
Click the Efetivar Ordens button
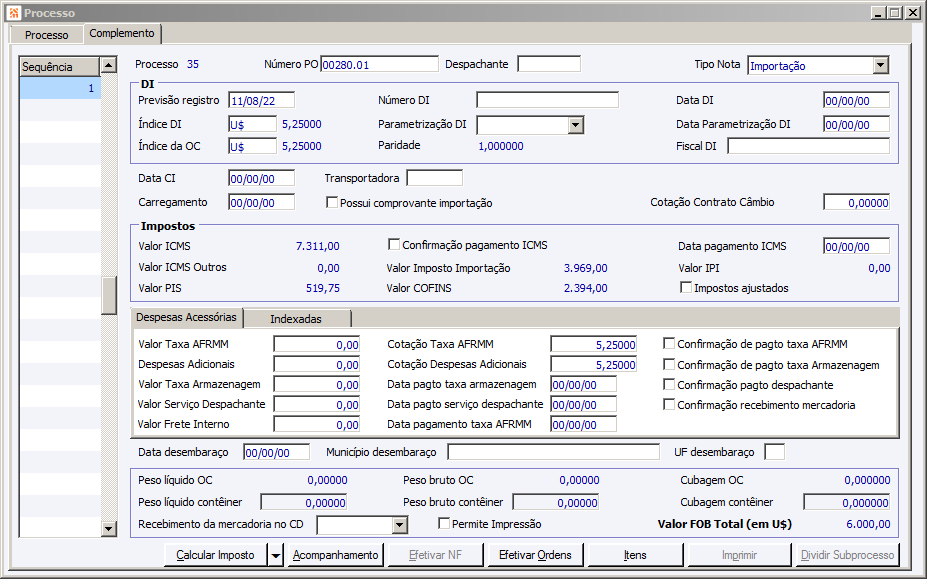coord(535,555)
